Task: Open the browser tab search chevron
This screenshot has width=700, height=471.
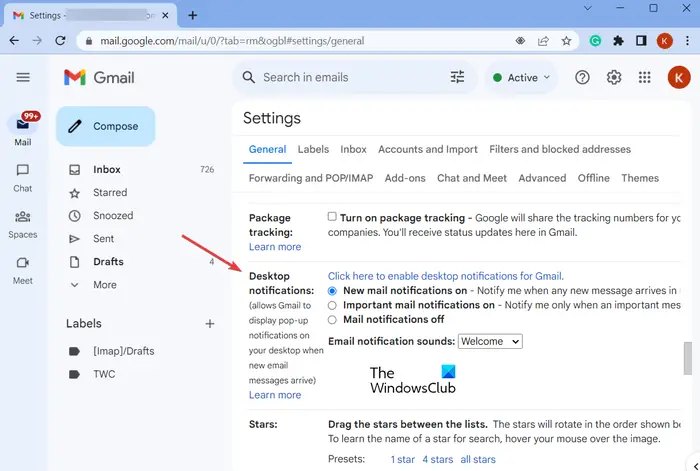Action: (x=588, y=8)
